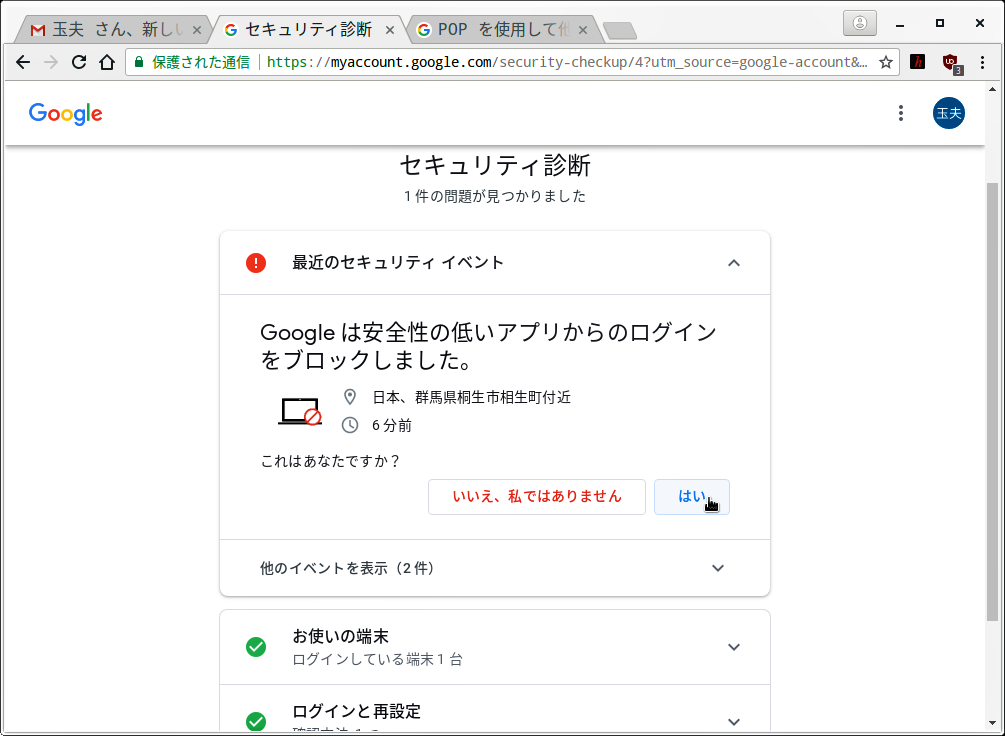Click the green check next to お使いの端末
Viewport: 1005px width, 736px height.
pyautogui.click(x=256, y=647)
